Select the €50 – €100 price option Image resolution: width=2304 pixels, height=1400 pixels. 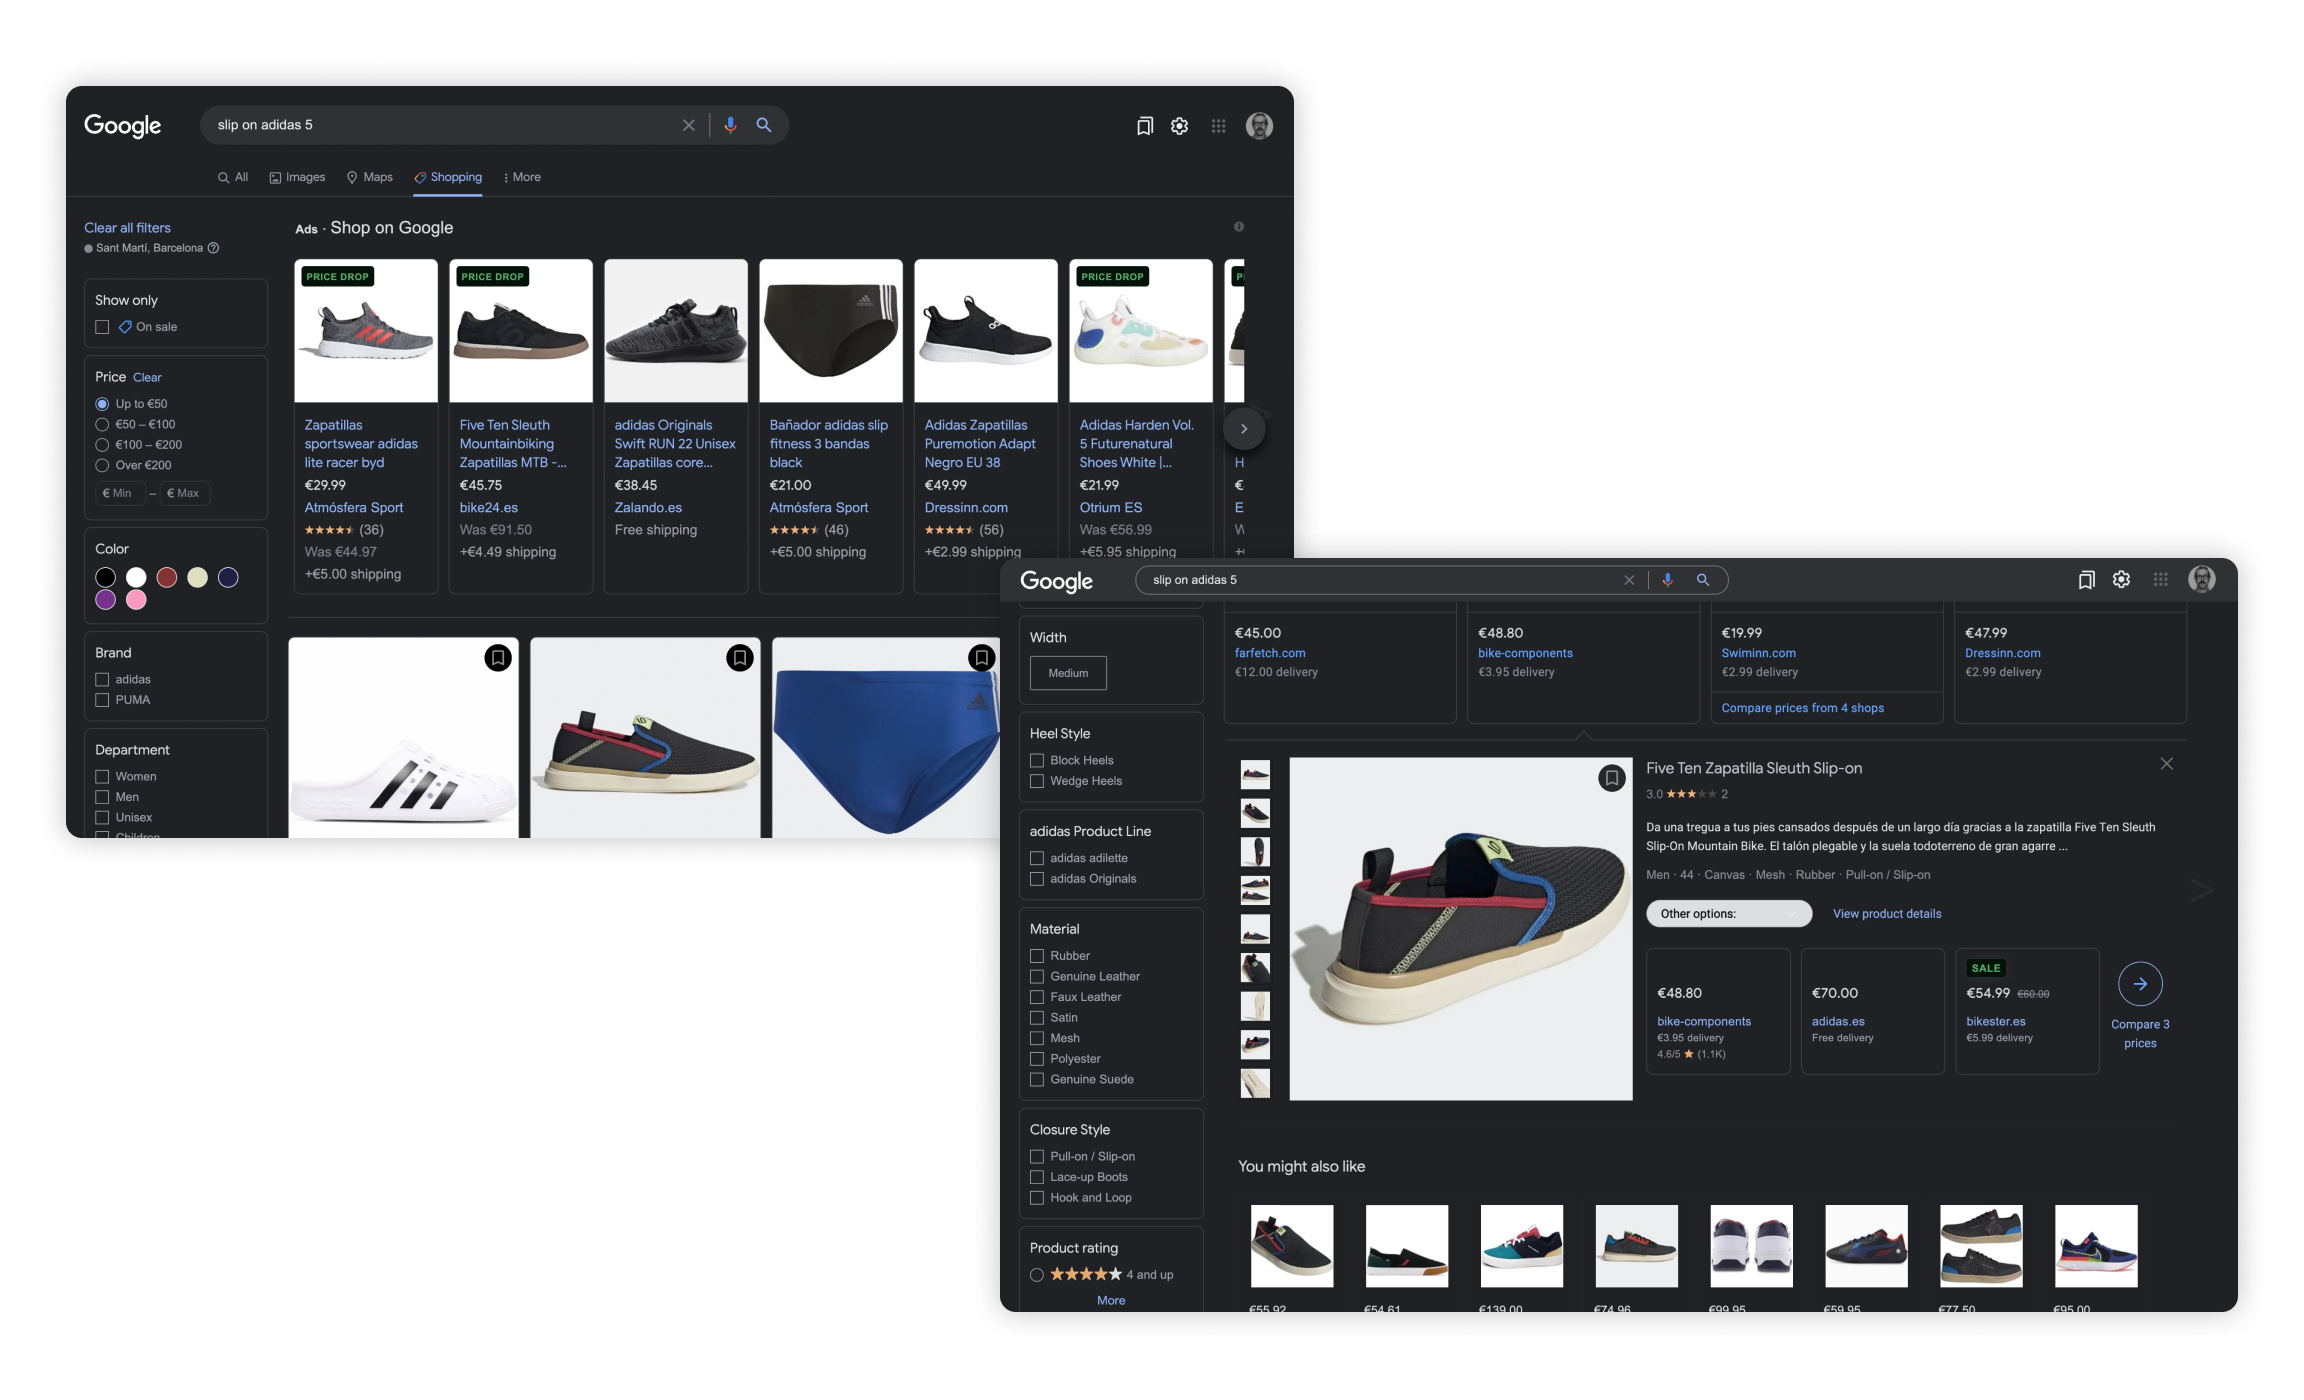[102, 424]
